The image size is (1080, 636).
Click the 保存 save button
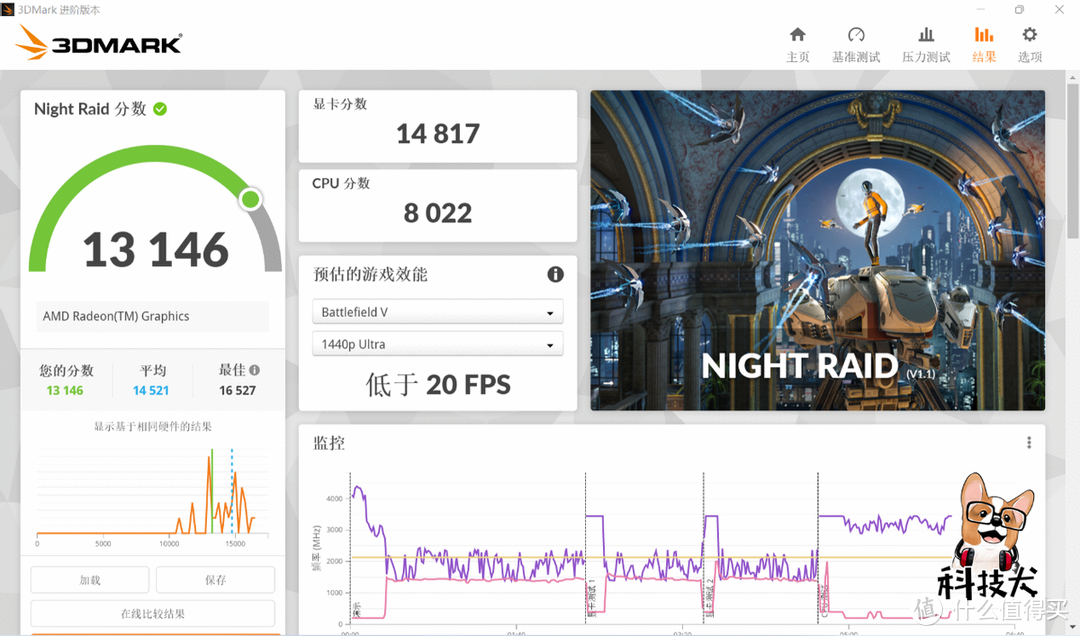click(x=215, y=580)
